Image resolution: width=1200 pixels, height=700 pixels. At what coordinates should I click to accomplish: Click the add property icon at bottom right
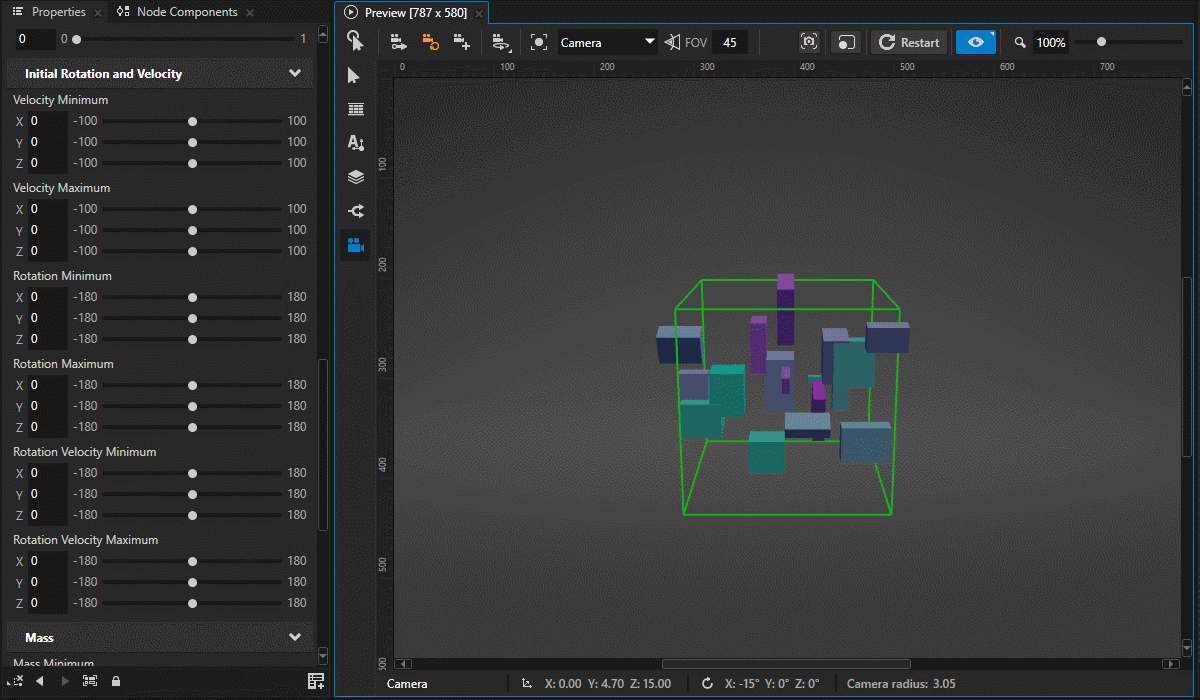point(316,680)
